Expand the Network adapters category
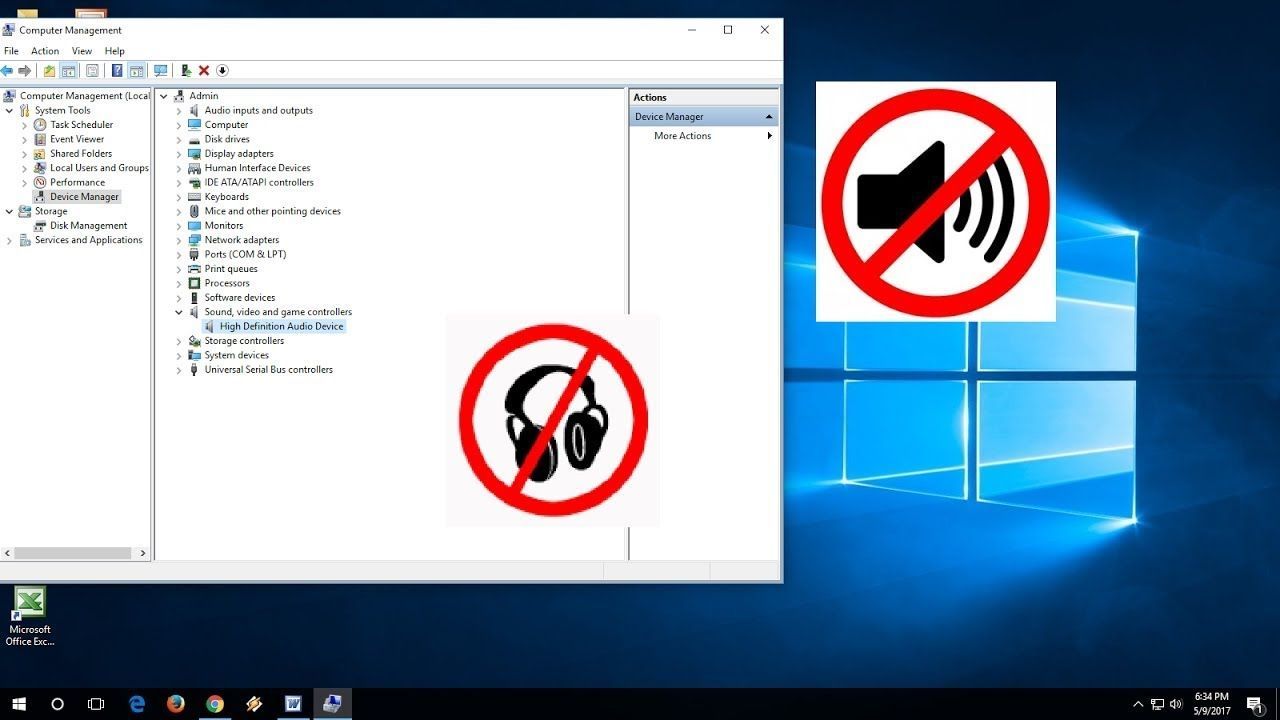Screen dimensions: 1280x720 179,240
